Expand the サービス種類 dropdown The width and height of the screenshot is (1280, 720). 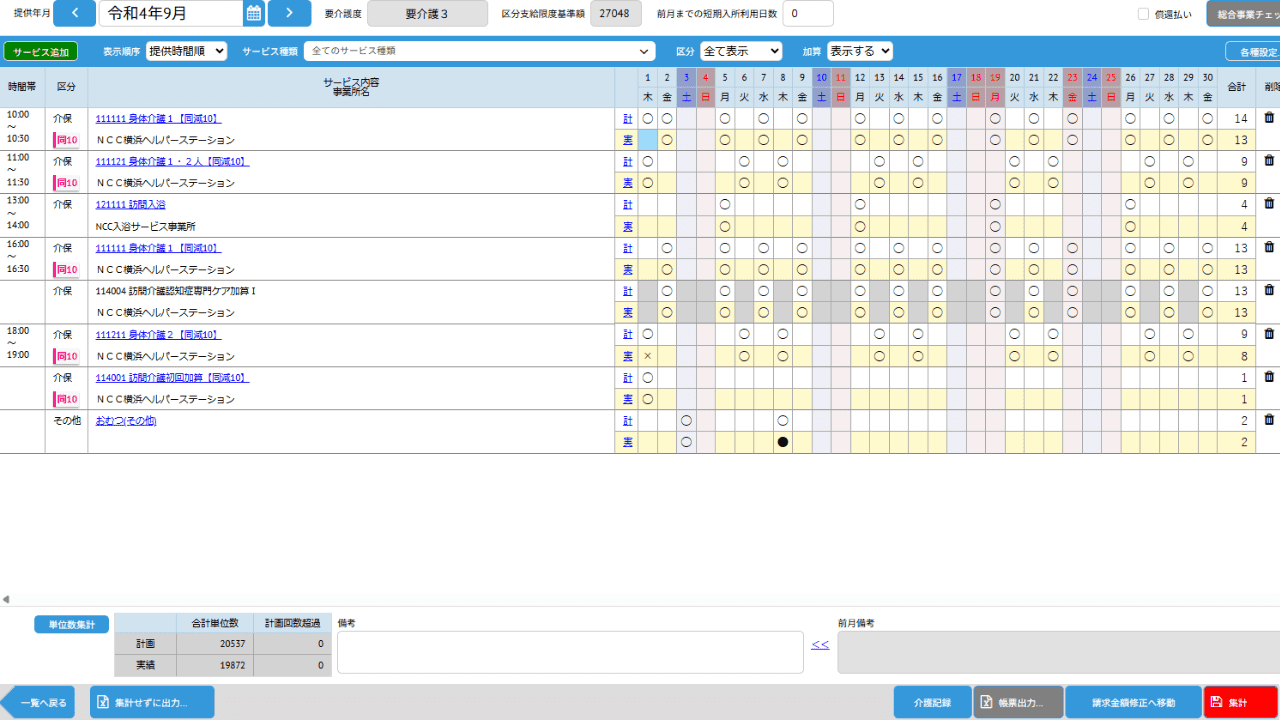click(x=480, y=51)
